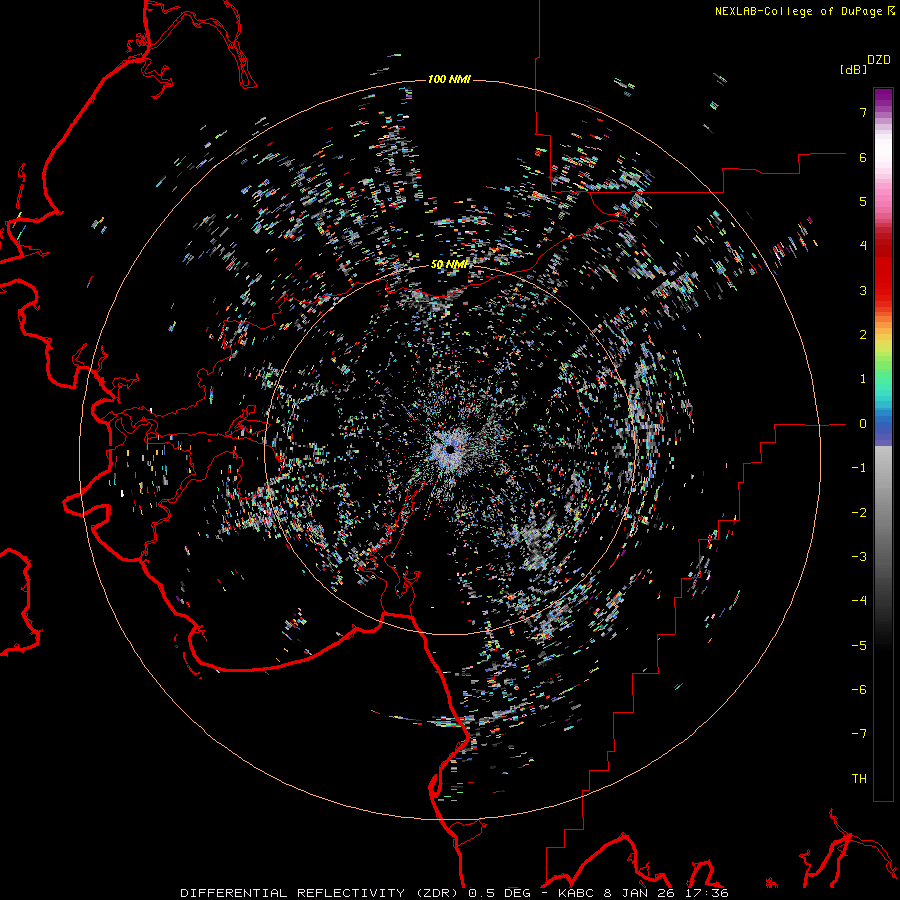Click the DZD legend title
Viewport: 900px width, 900px height.
click(879, 60)
